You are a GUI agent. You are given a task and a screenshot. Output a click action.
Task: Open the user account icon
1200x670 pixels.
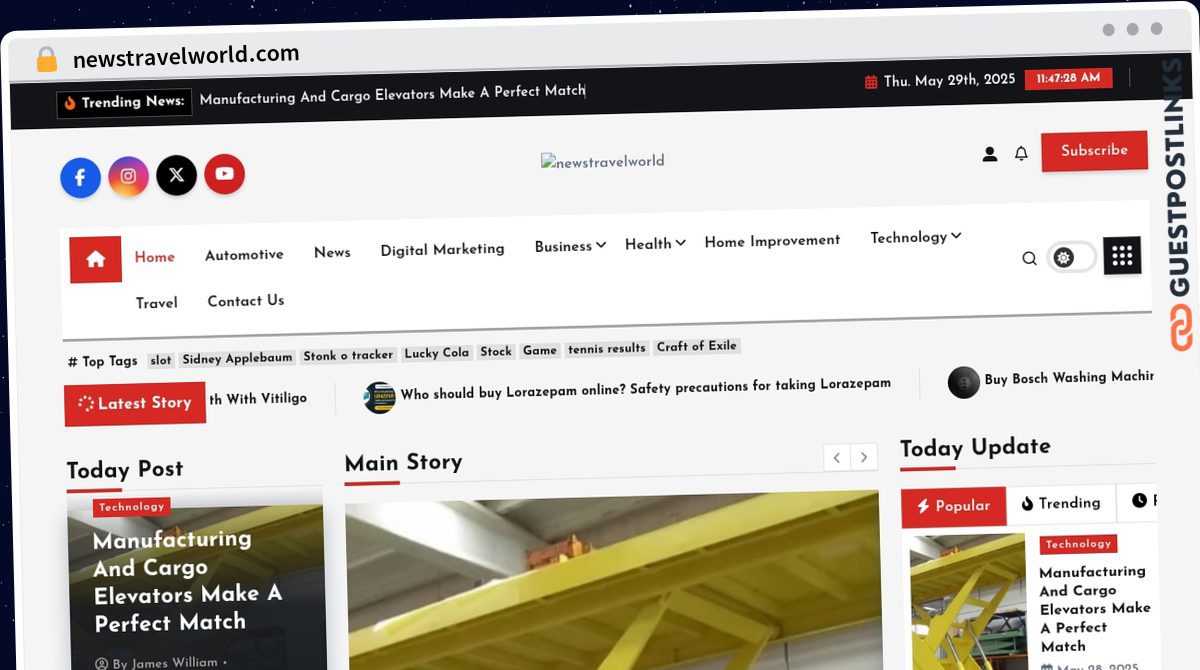click(990, 154)
